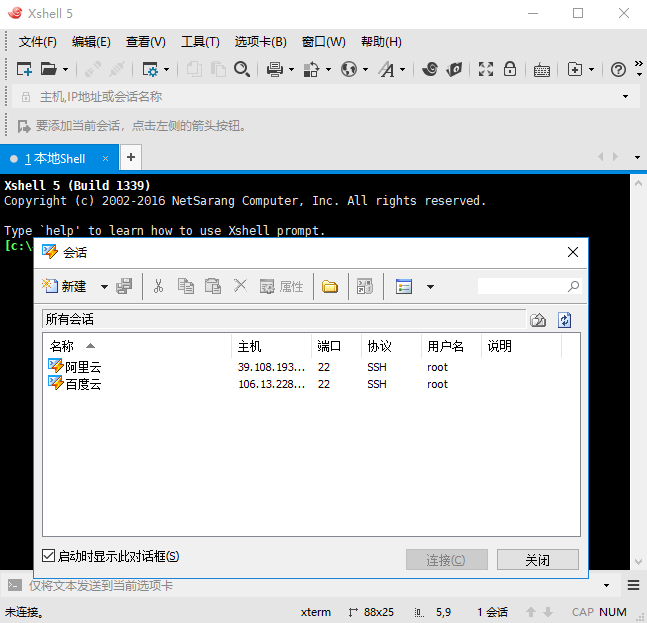Image resolution: width=647 pixels, height=623 pixels.
Task: Sort by 用户名 column header
Action: click(x=451, y=346)
